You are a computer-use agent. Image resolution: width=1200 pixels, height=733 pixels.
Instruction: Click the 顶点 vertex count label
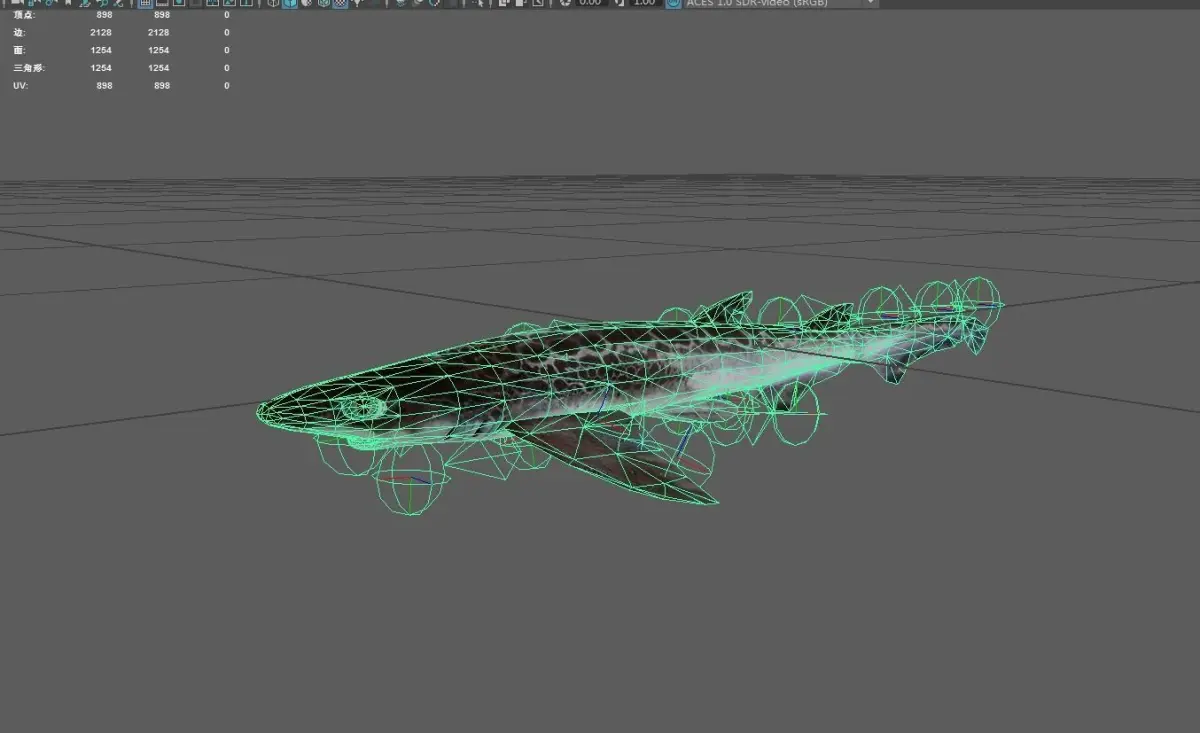[x=23, y=15]
